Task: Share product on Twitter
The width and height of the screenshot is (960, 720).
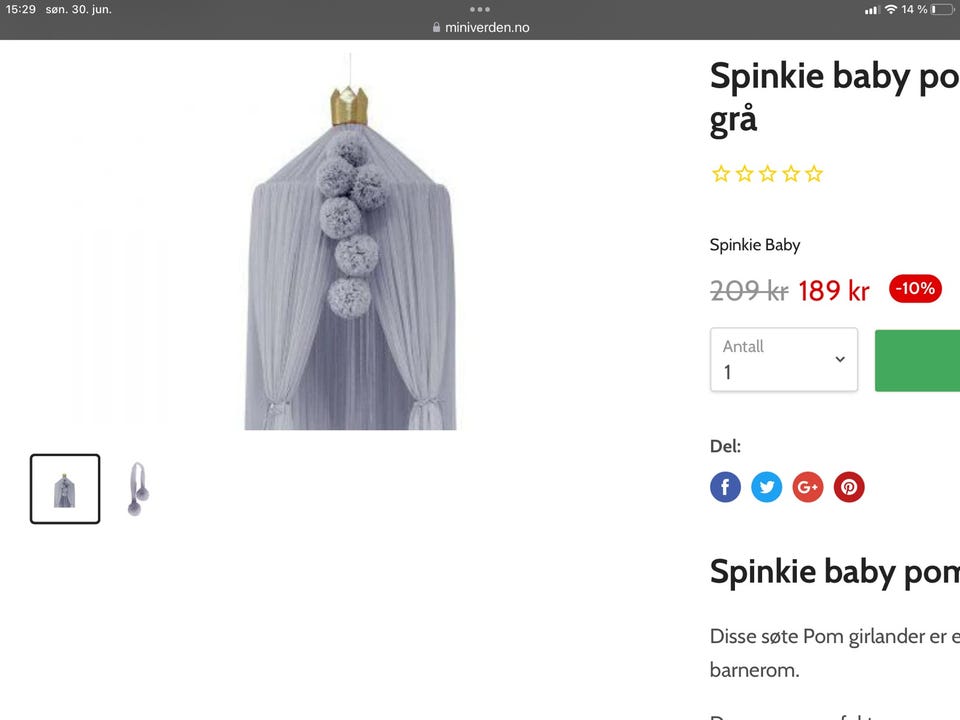Action: tap(766, 487)
